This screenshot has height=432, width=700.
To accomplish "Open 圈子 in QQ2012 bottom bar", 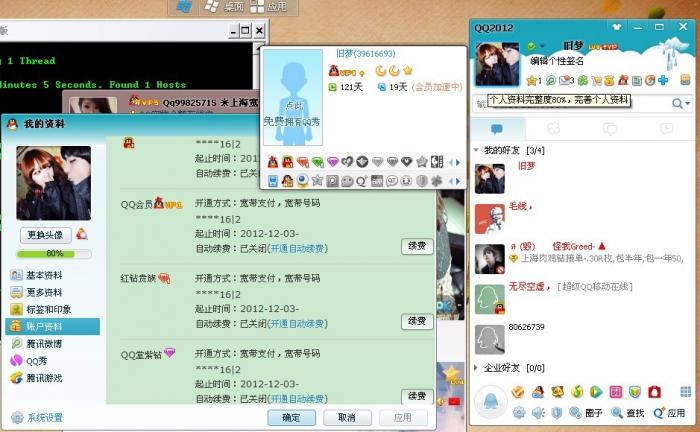I will click(587, 413).
